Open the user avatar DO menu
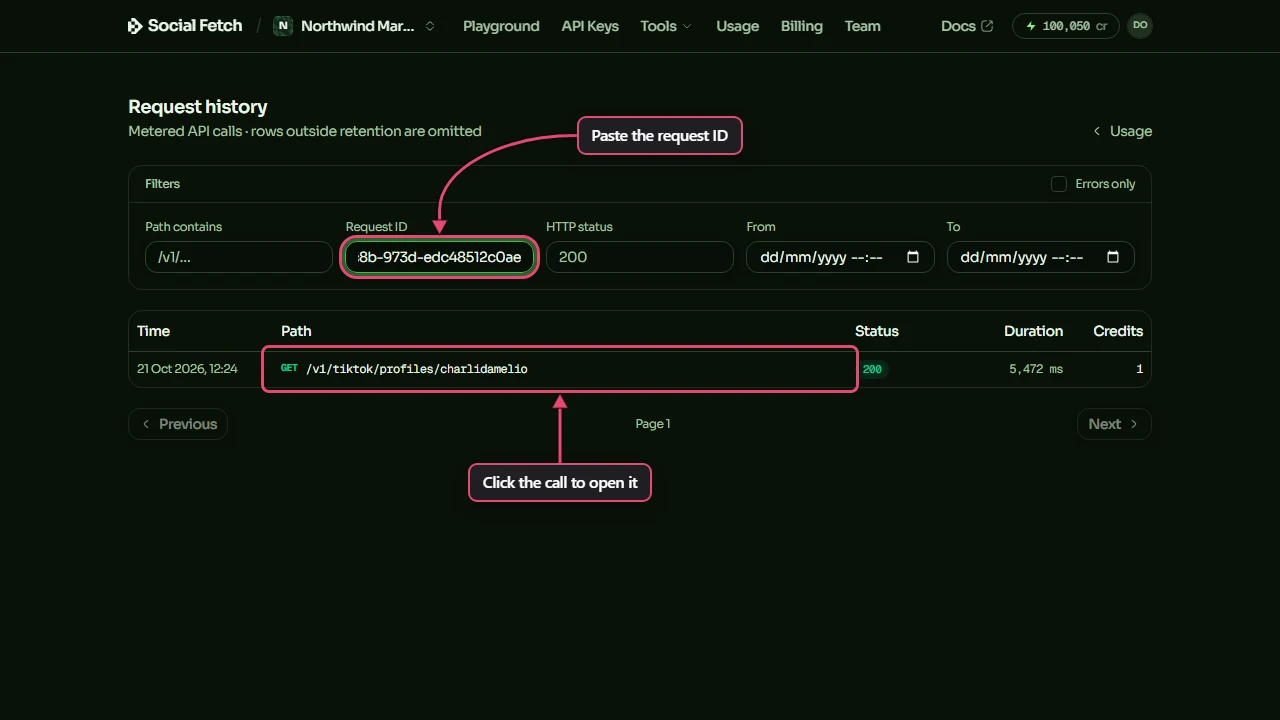Image resolution: width=1280 pixels, height=720 pixels. (x=1140, y=26)
